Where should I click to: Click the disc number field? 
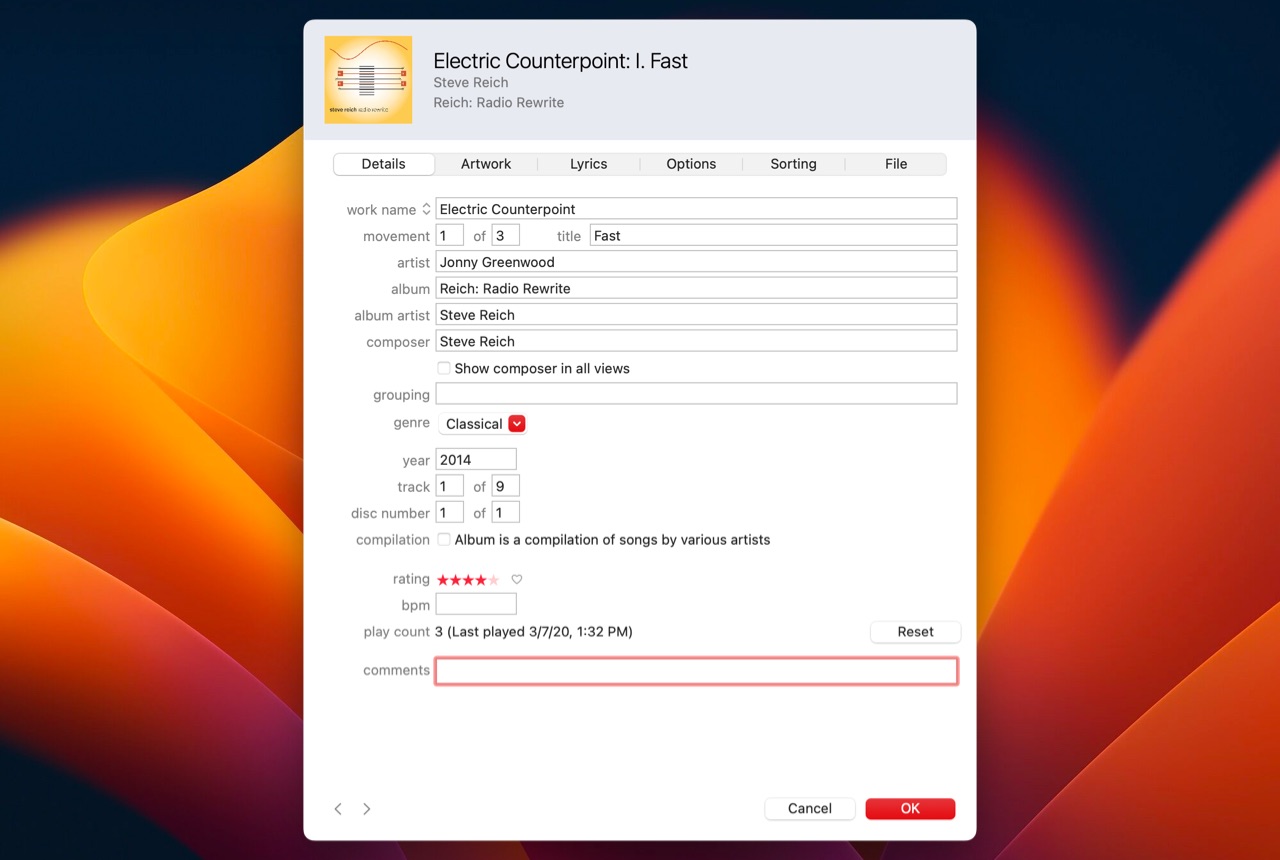pos(450,513)
